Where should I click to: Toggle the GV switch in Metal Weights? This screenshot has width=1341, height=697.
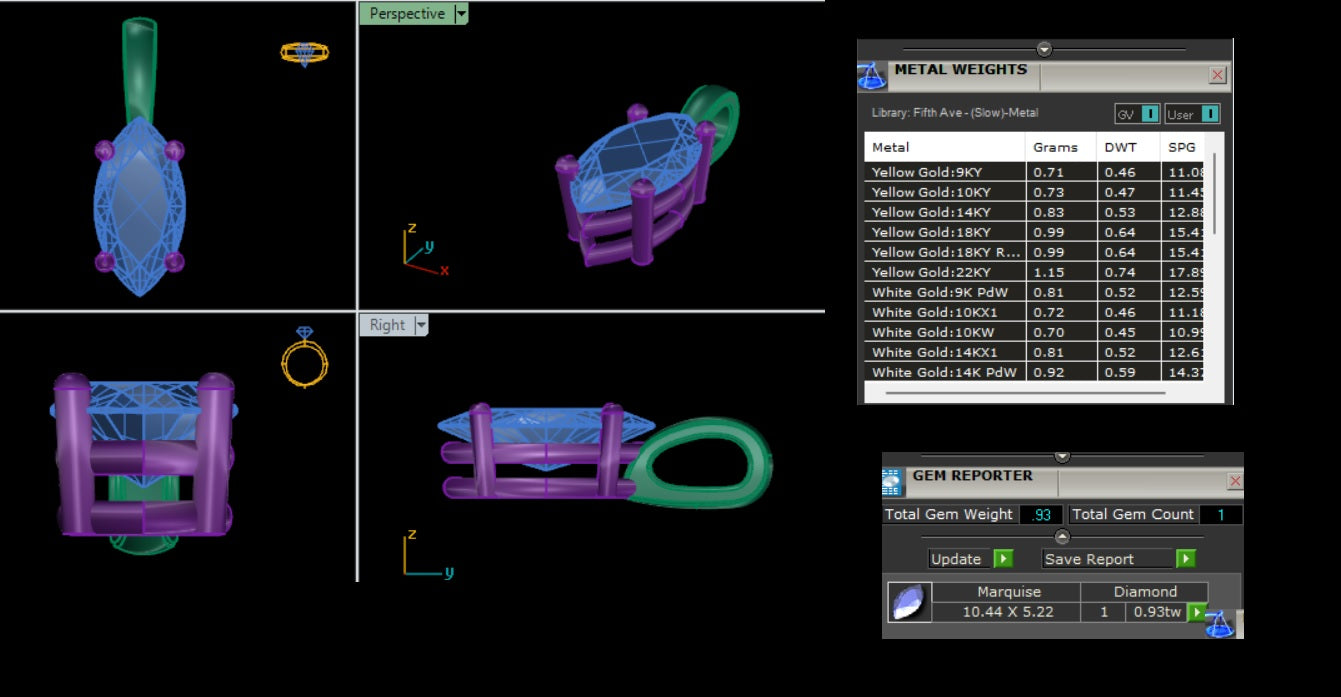pos(1150,114)
